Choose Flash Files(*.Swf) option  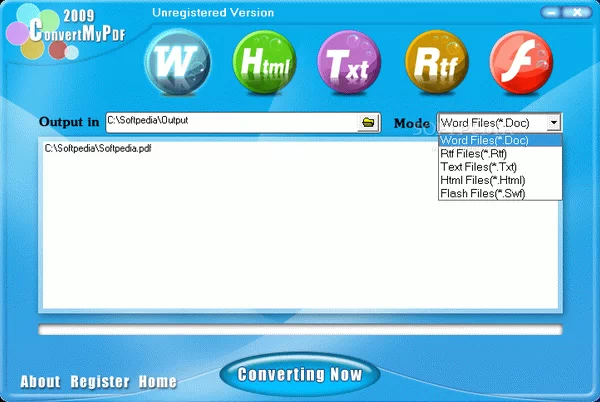[x=500, y=194]
